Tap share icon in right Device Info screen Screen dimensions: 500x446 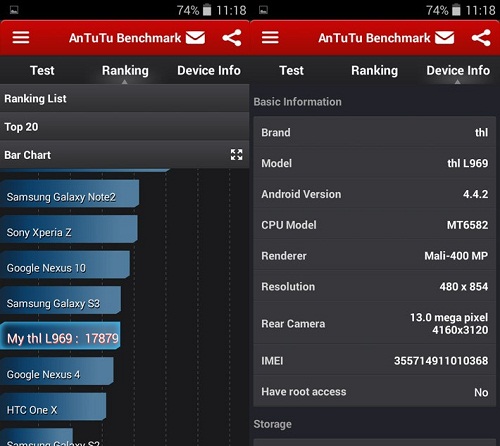481,38
